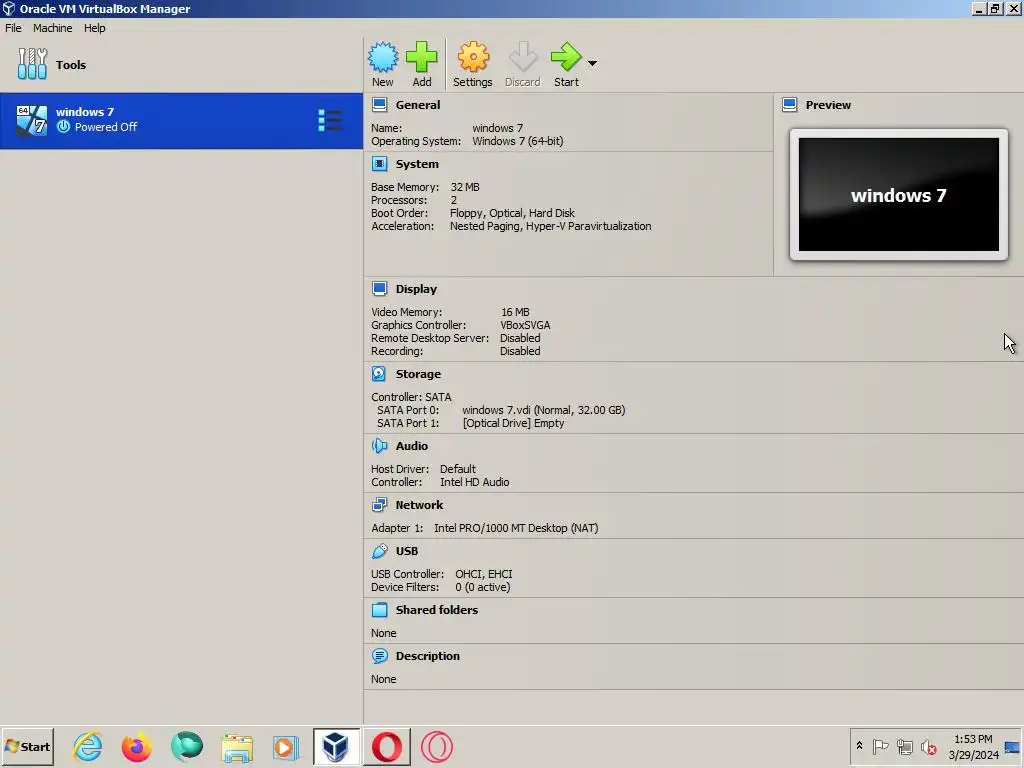Open the Description heading link
The width and height of the screenshot is (1024, 768).
pyautogui.click(x=428, y=656)
